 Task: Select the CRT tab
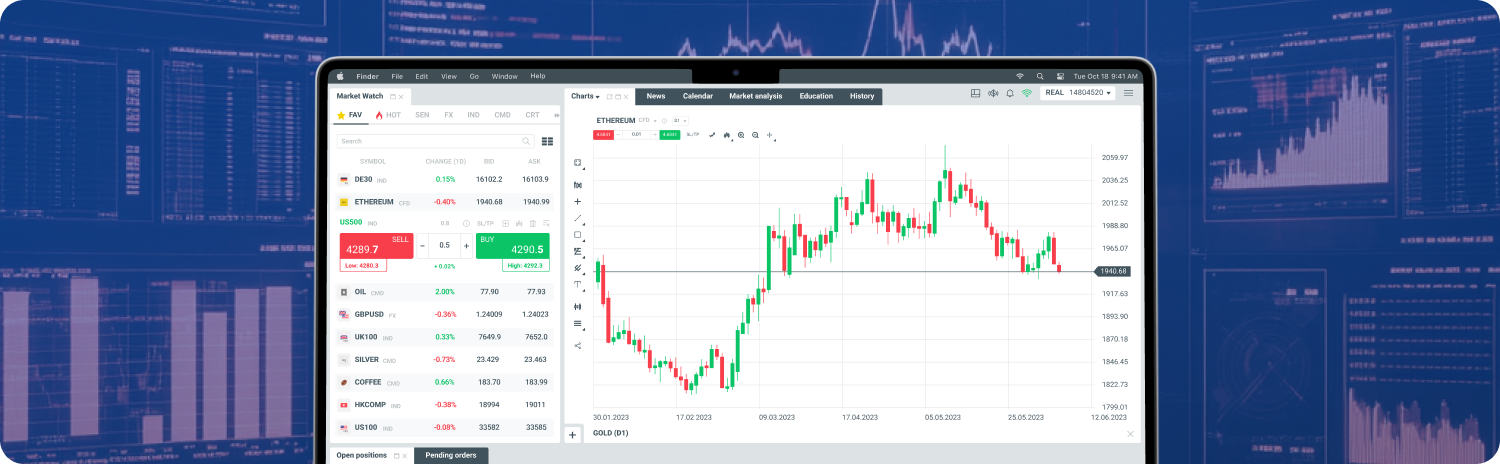point(532,115)
